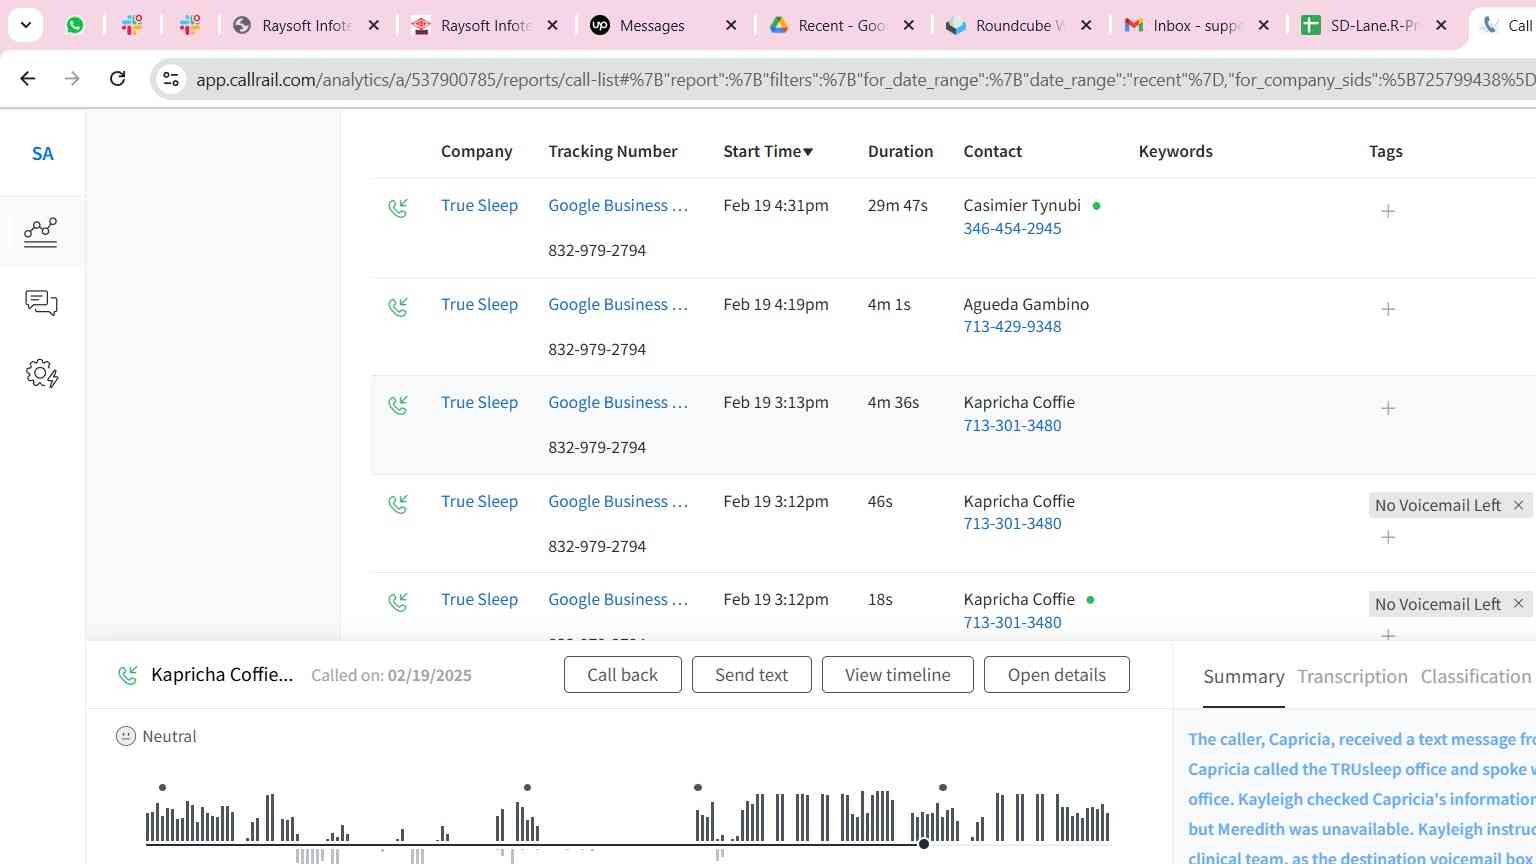Select the SA account initials in sidebar

click(42, 154)
